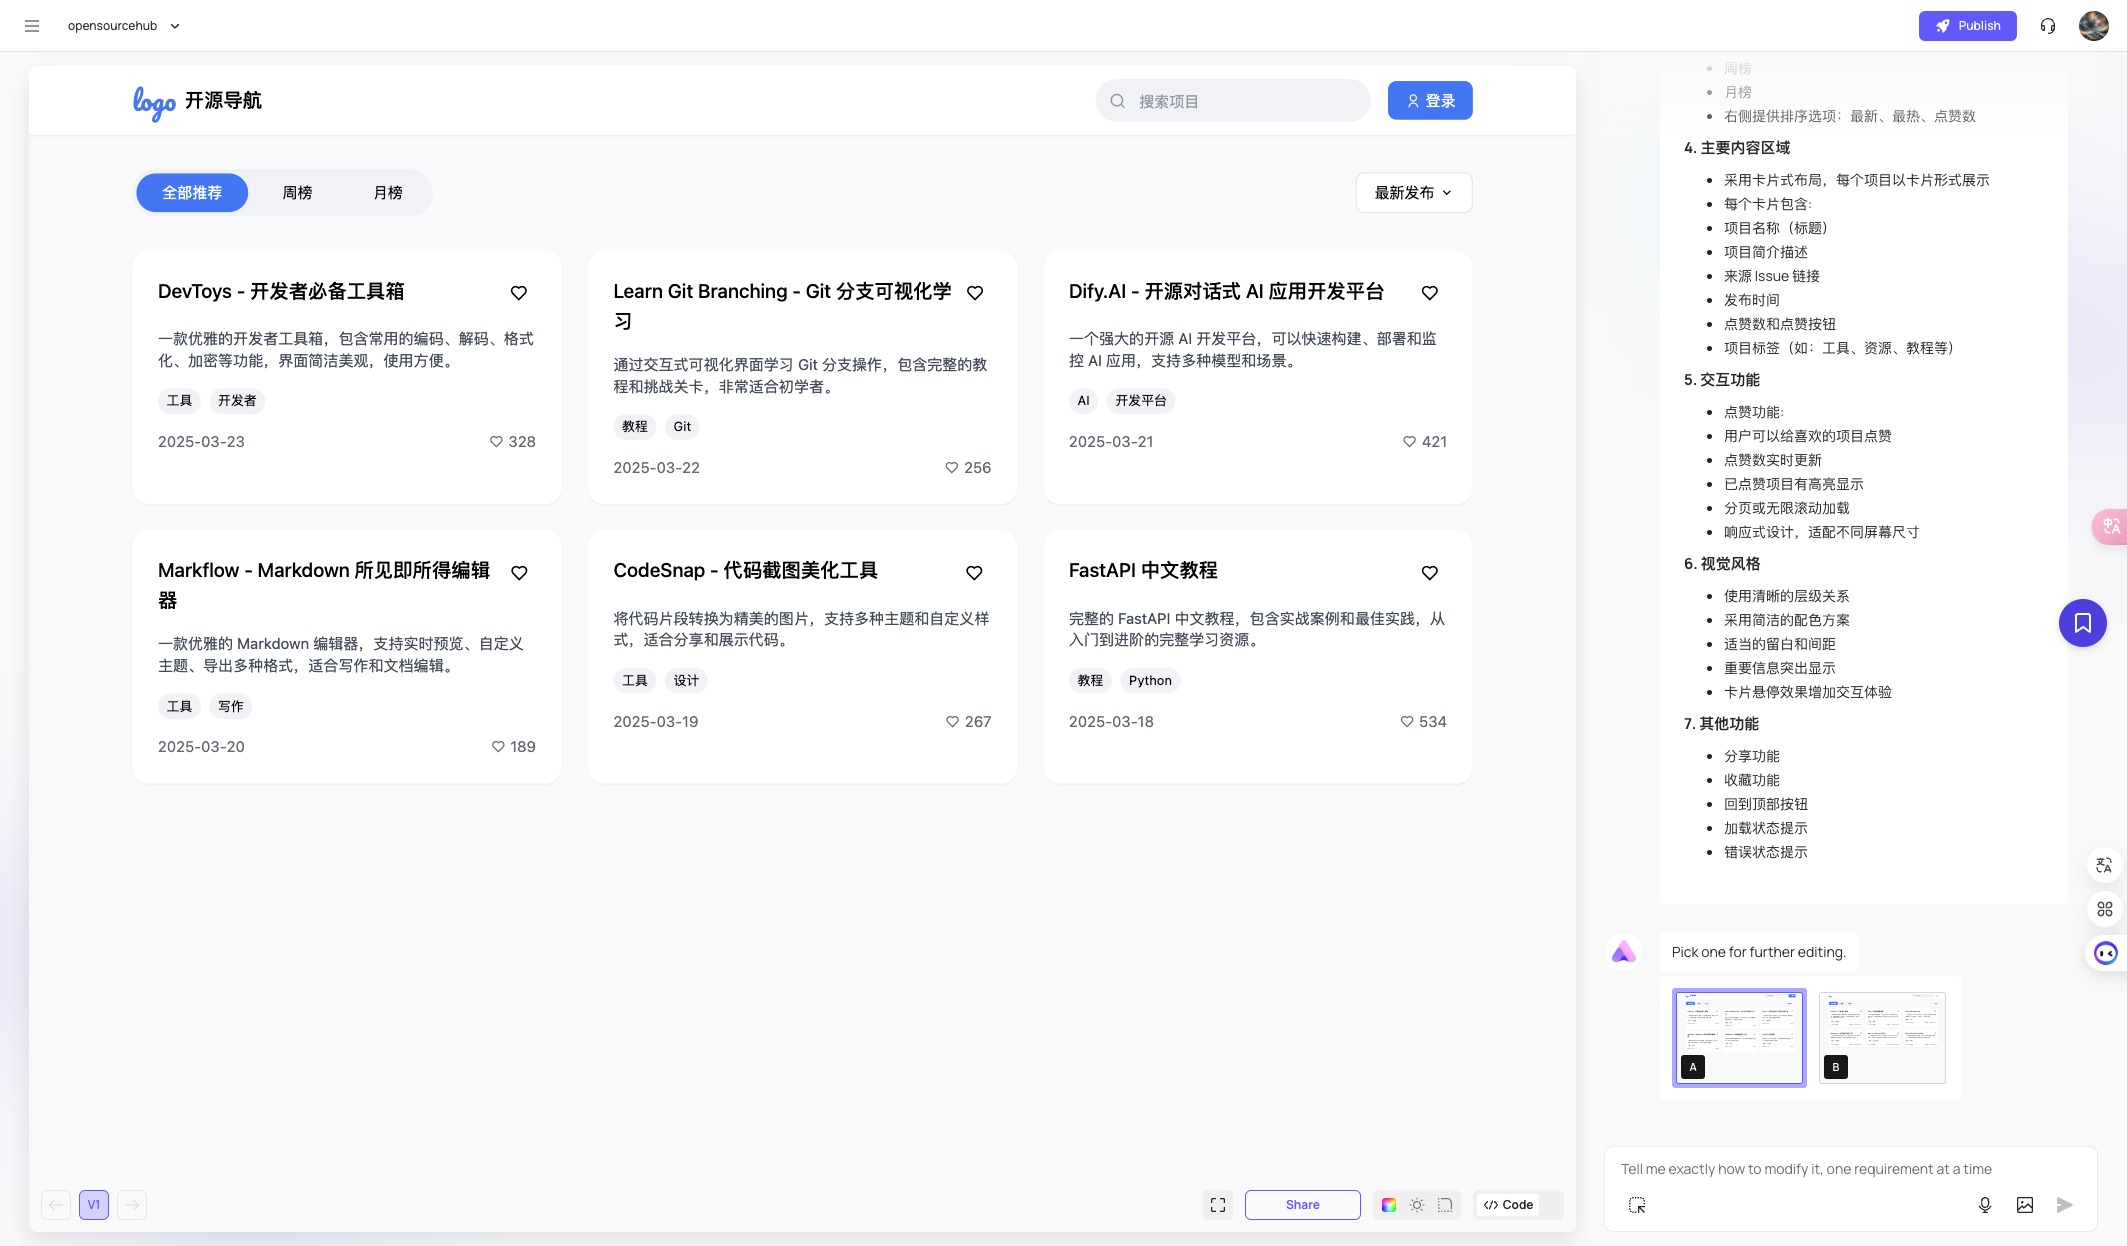Click the Python tag on FastAPI card
The height and width of the screenshot is (1246, 2127).
pyautogui.click(x=1150, y=681)
